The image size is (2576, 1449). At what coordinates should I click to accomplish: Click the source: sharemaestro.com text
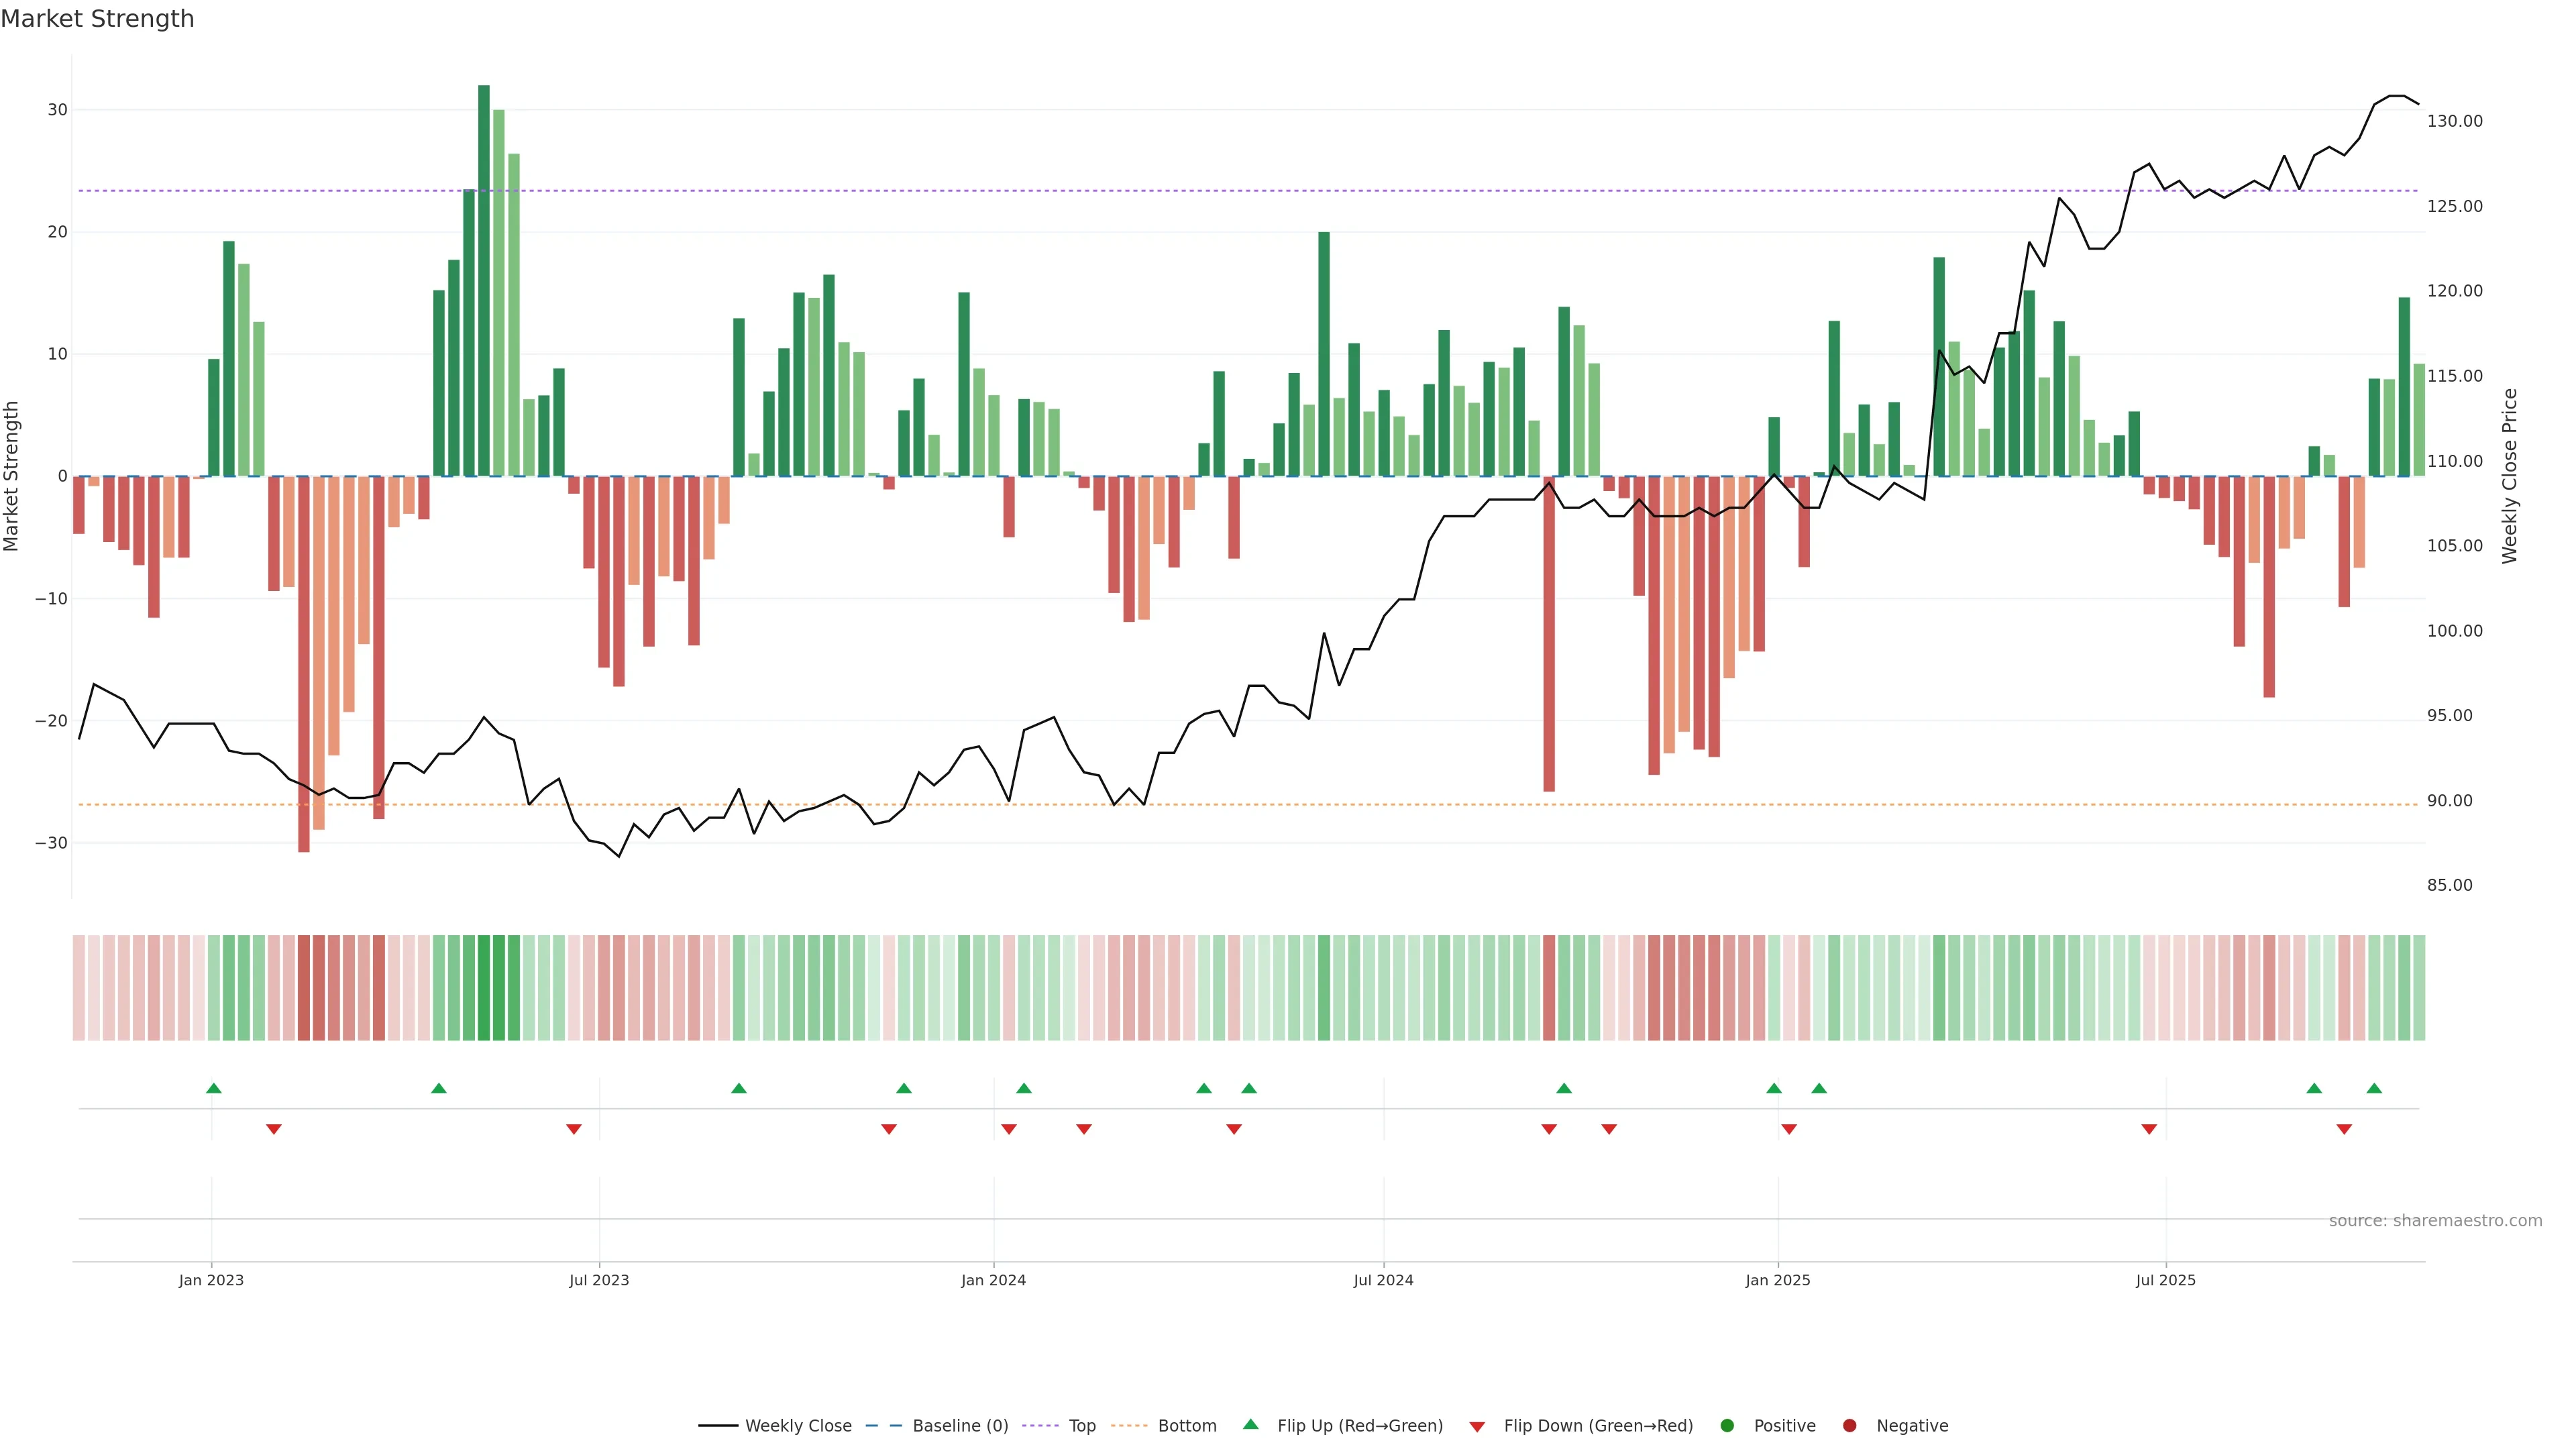point(2435,1221)
